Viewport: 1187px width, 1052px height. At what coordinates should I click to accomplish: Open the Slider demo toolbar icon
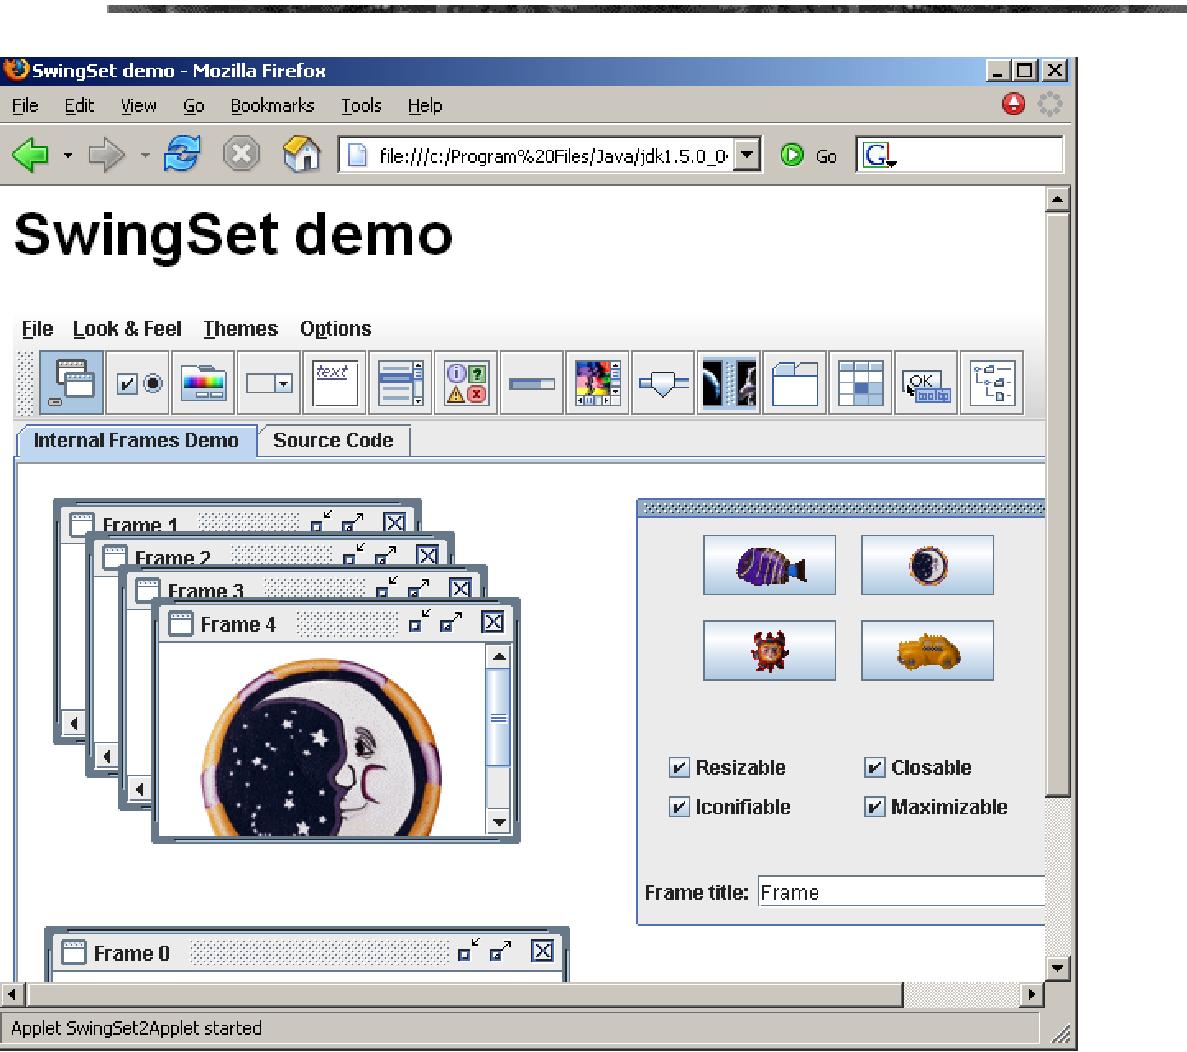[x=663, y=383]
